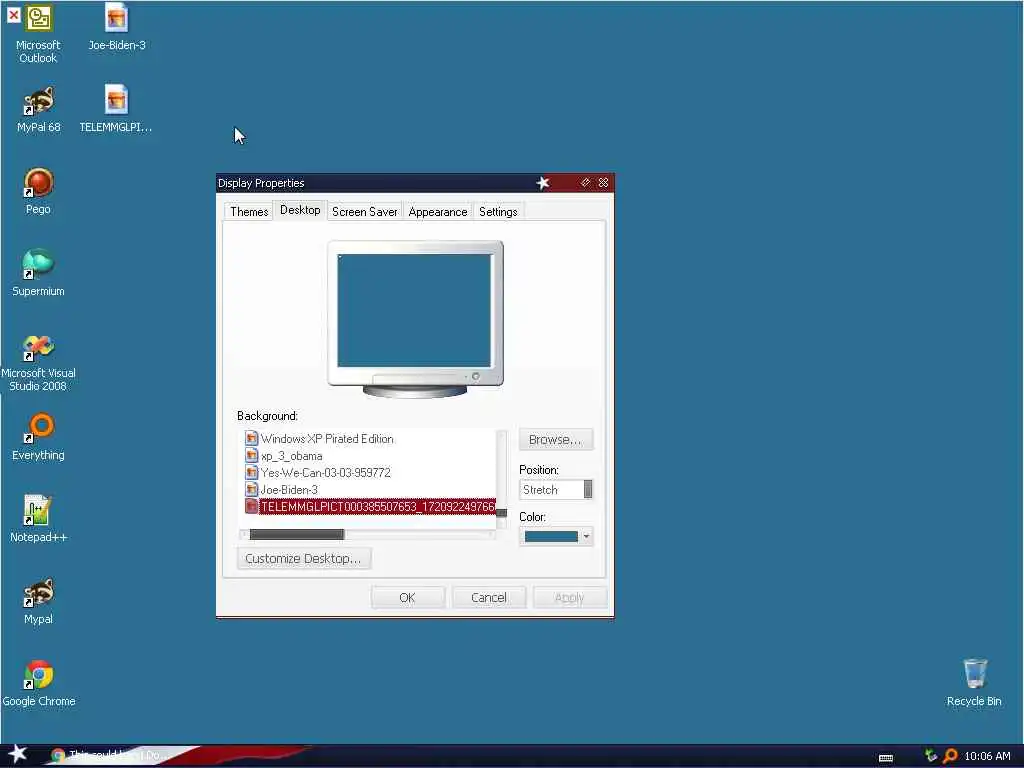Click the Browse... button
The image size is (1024, 768).
(x=556, y=440)
